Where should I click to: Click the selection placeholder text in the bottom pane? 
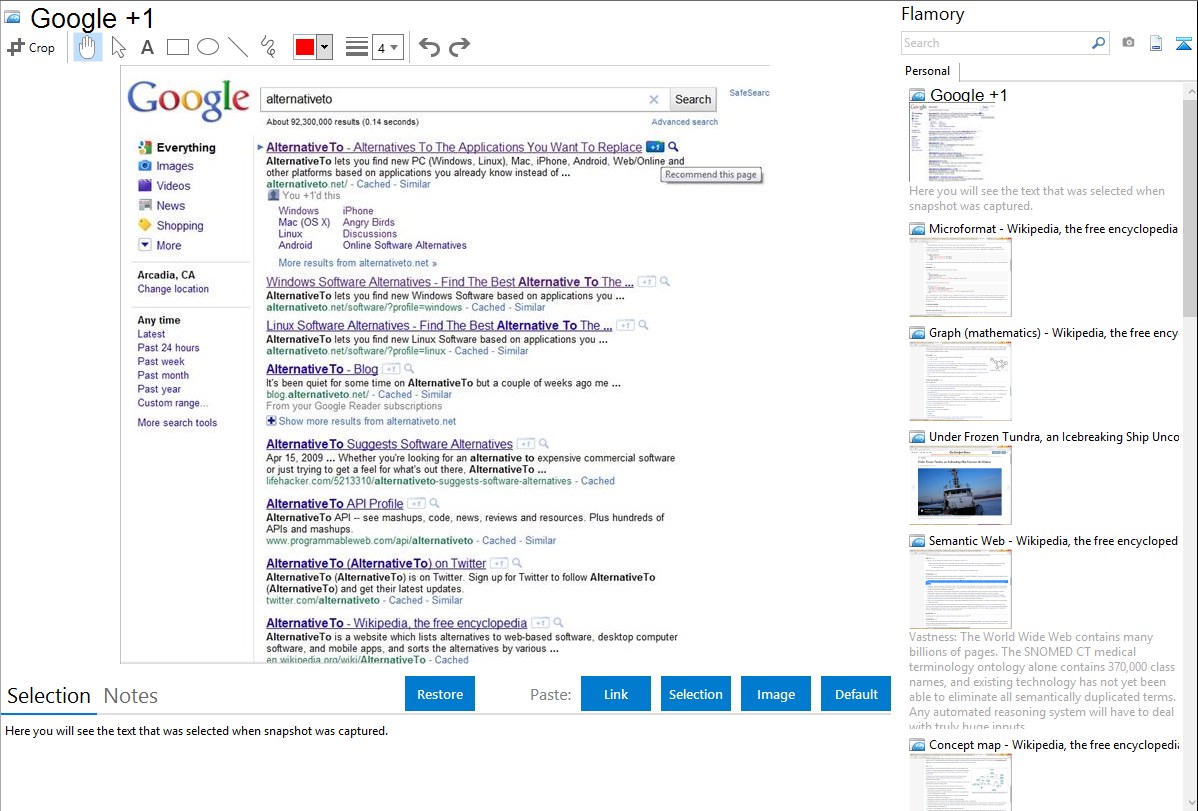click(x=196, y=732)
